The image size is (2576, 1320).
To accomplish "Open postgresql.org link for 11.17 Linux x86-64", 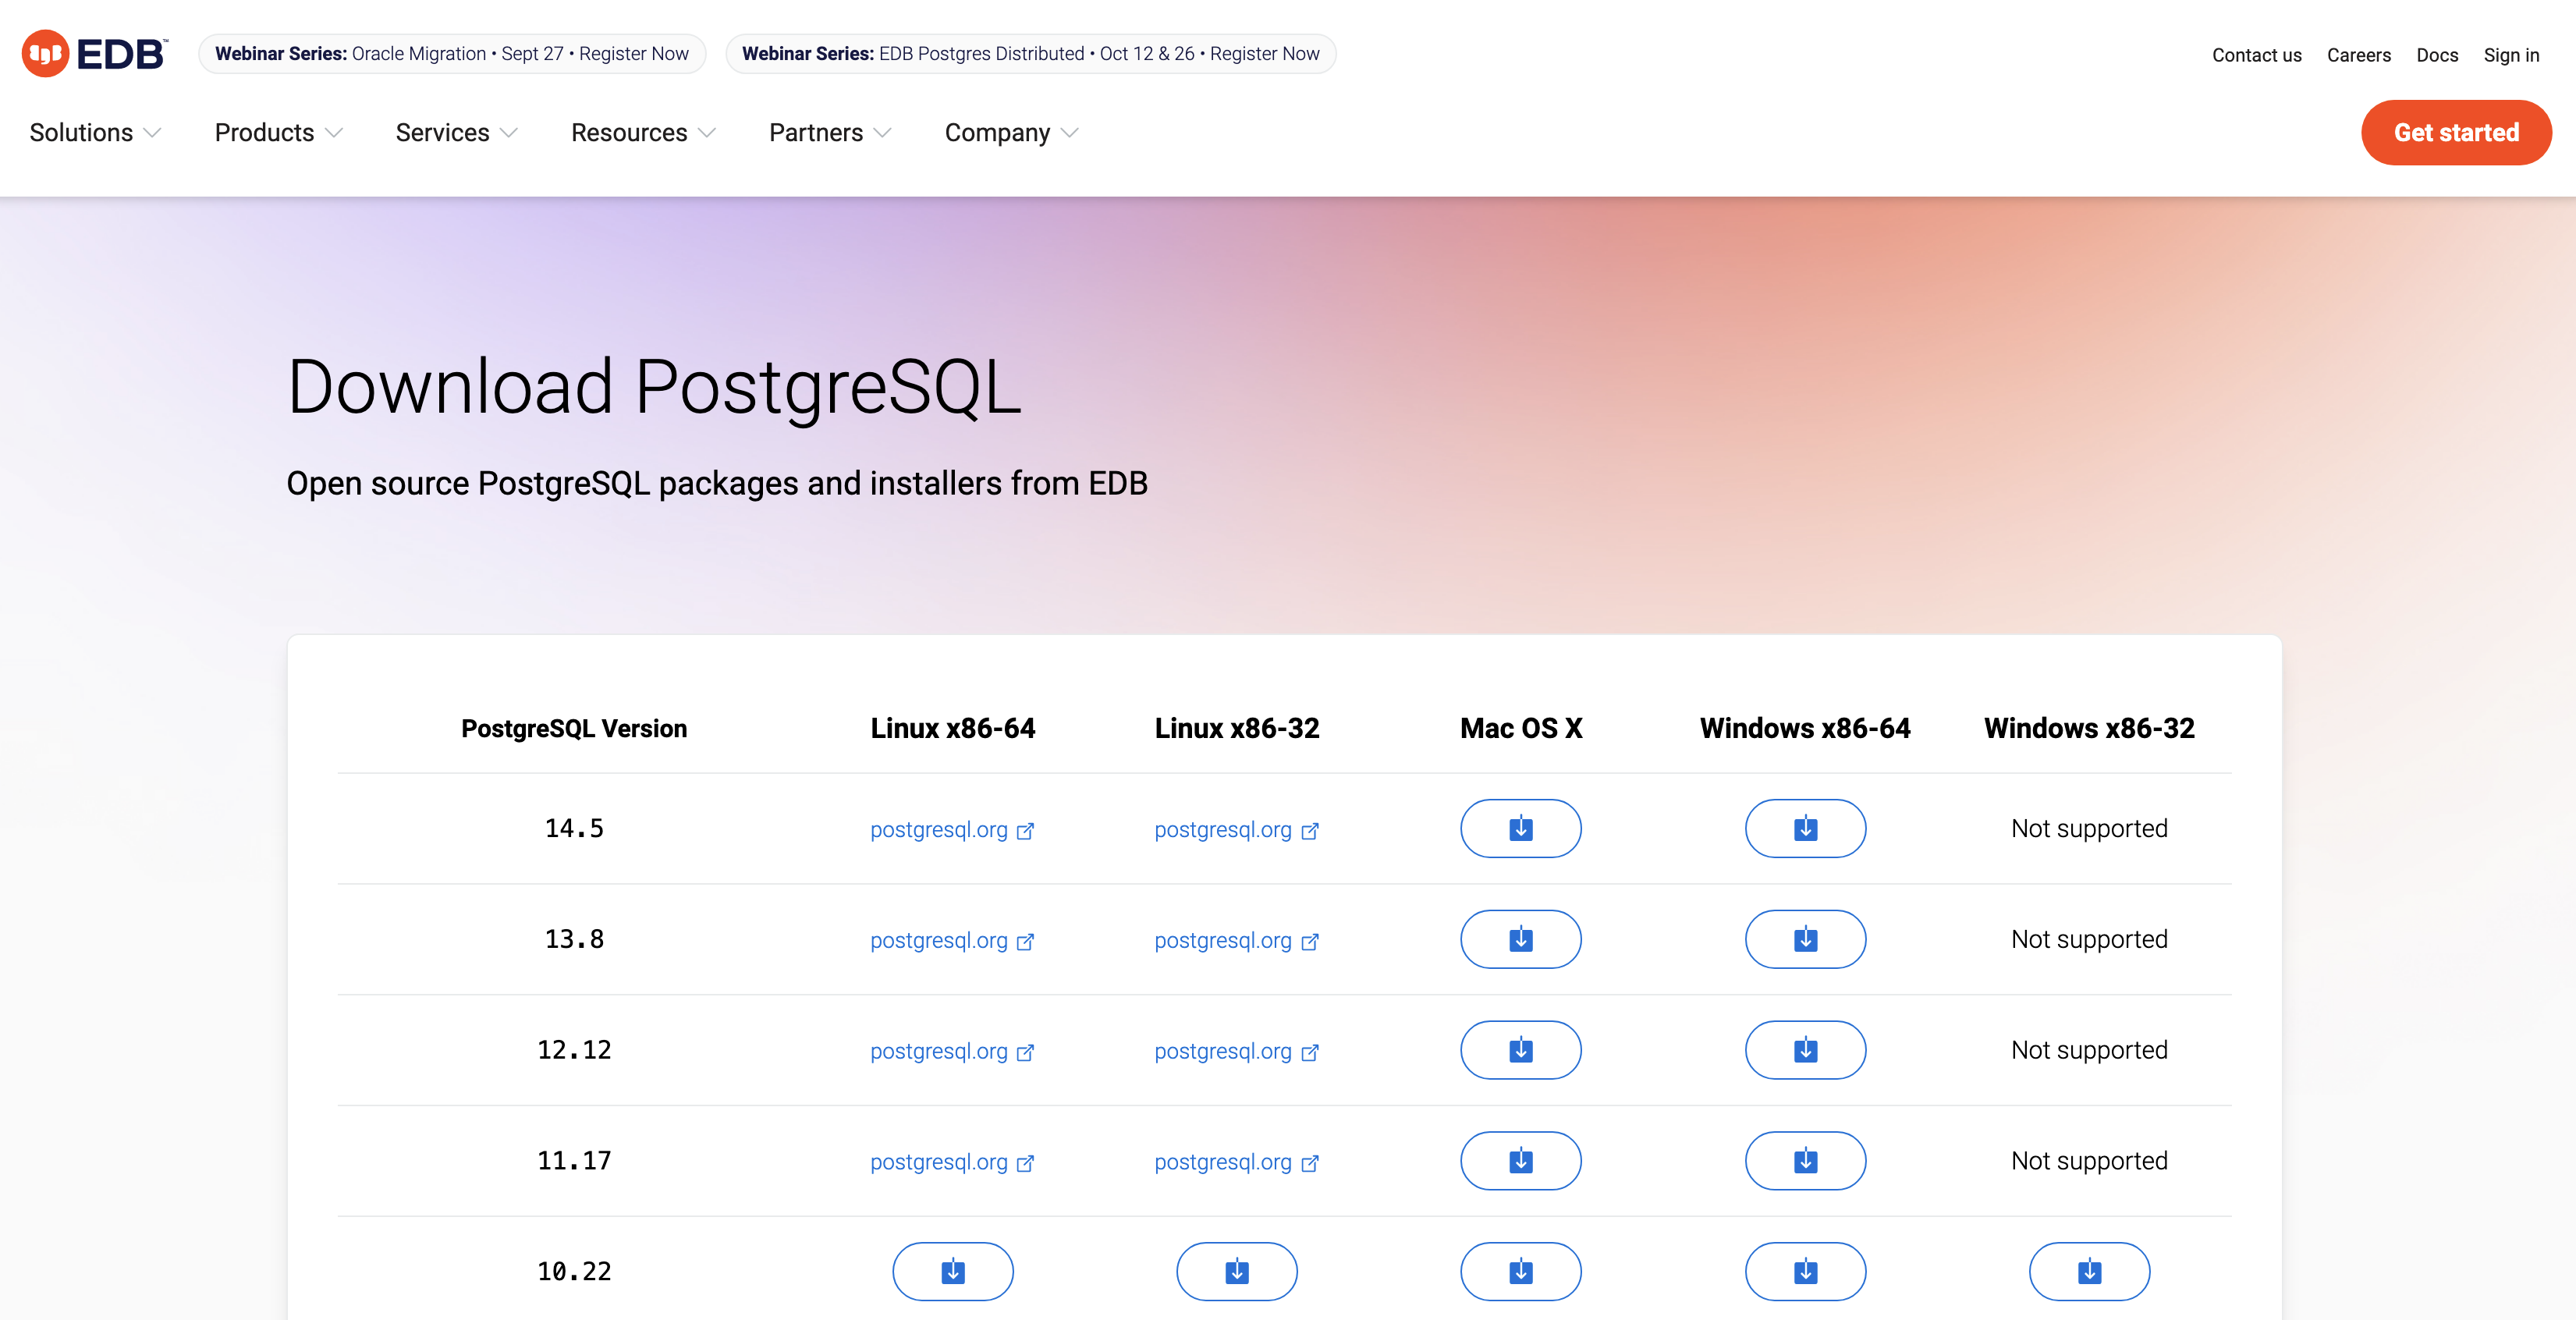I will tap(952, 1163).
